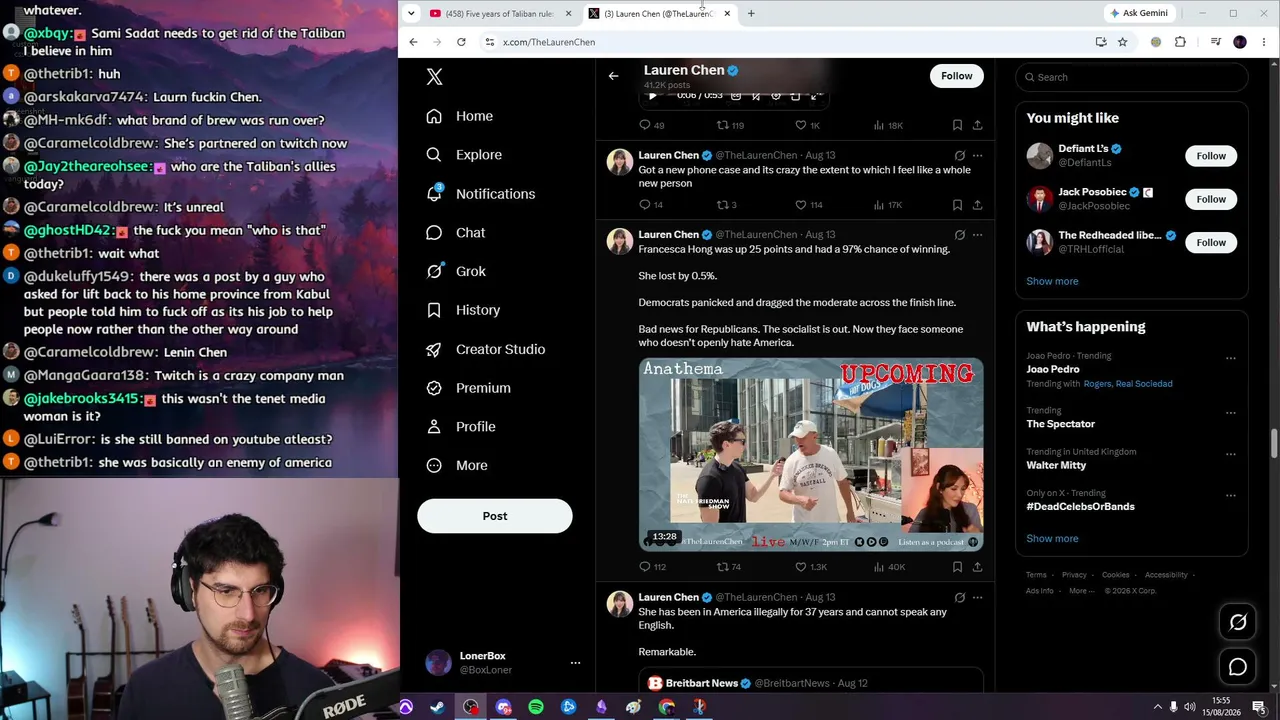This screenshot has width=1280, height=720.
Task: Open the floating Grok button
Action: pos(1238,622)
